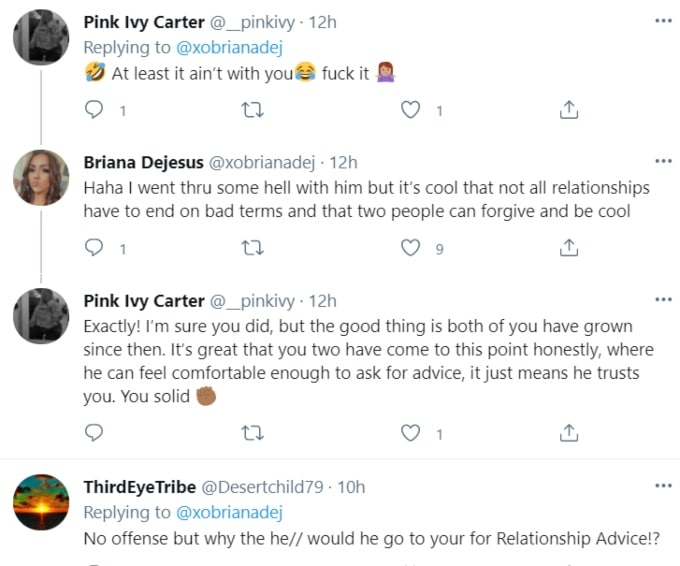Reply to the 'Exactly! I'm sure' tweet
Viewport: 680px width, 566px height.
(95, 433)
